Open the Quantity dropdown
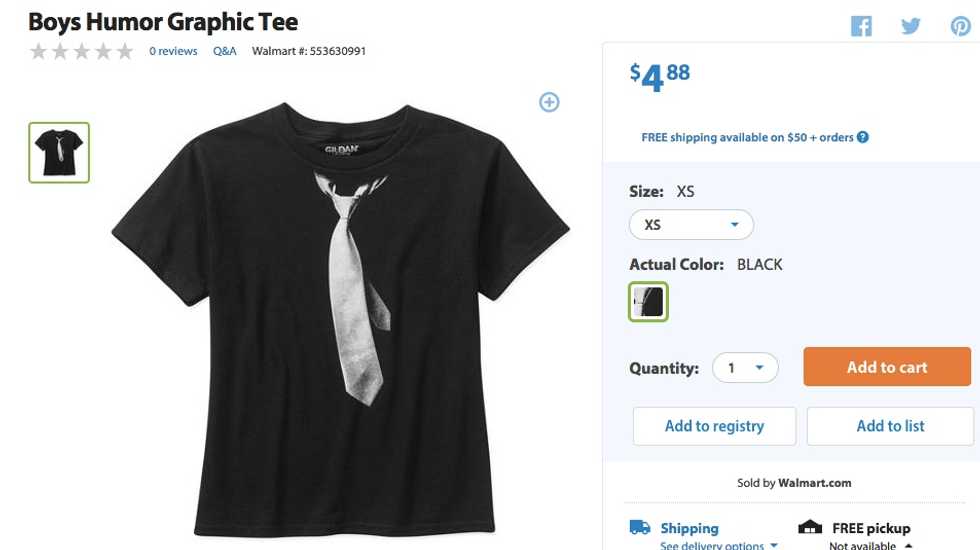980x550 pixels. [745, 368]
